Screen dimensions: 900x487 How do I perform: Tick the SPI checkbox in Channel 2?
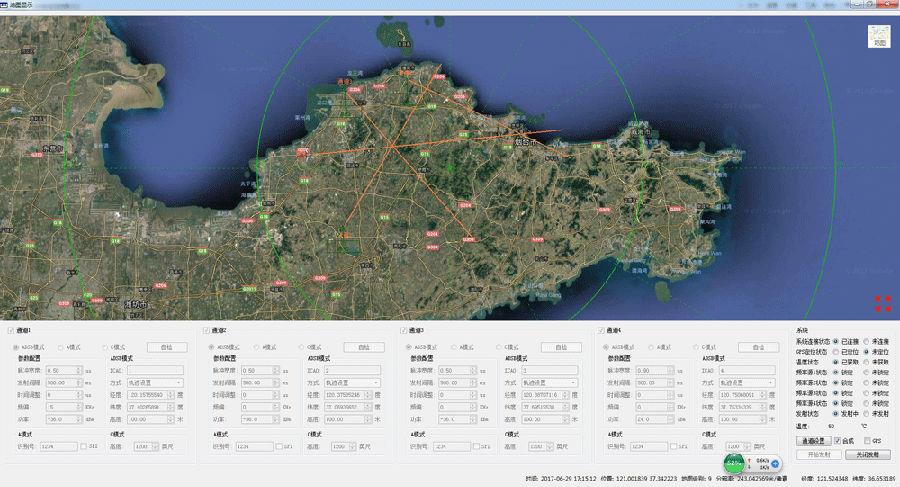pyautogui.click(x=279, y=446)
